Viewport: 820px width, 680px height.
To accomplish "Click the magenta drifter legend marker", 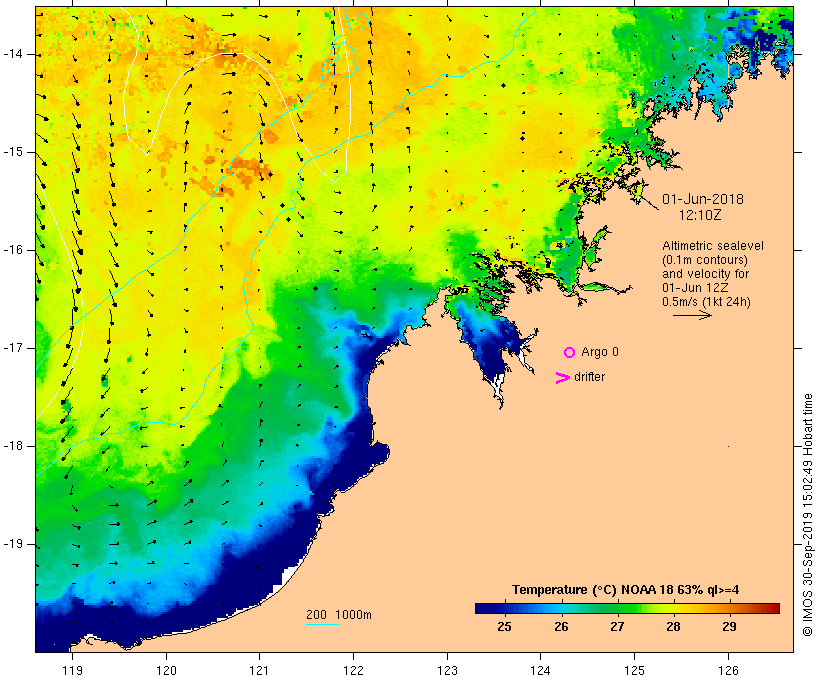I will pos(563,378).
